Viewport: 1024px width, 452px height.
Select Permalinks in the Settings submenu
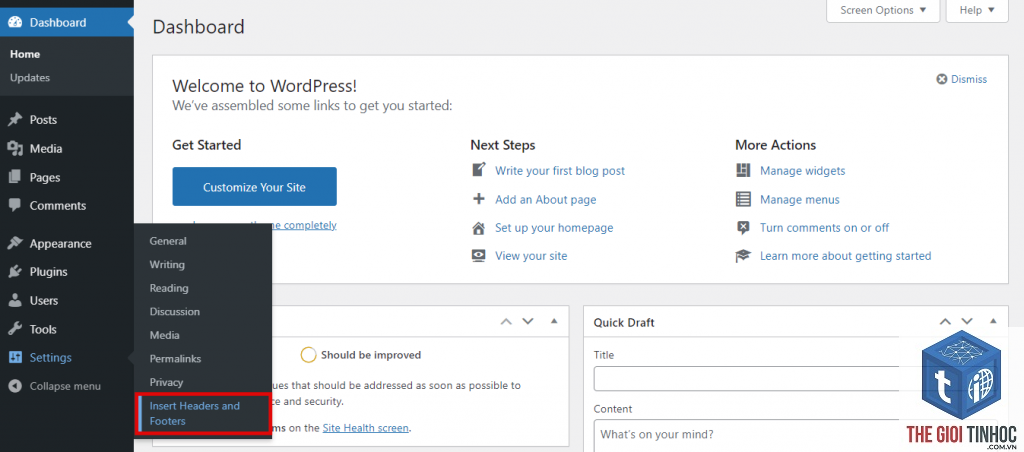coord(175,359)
